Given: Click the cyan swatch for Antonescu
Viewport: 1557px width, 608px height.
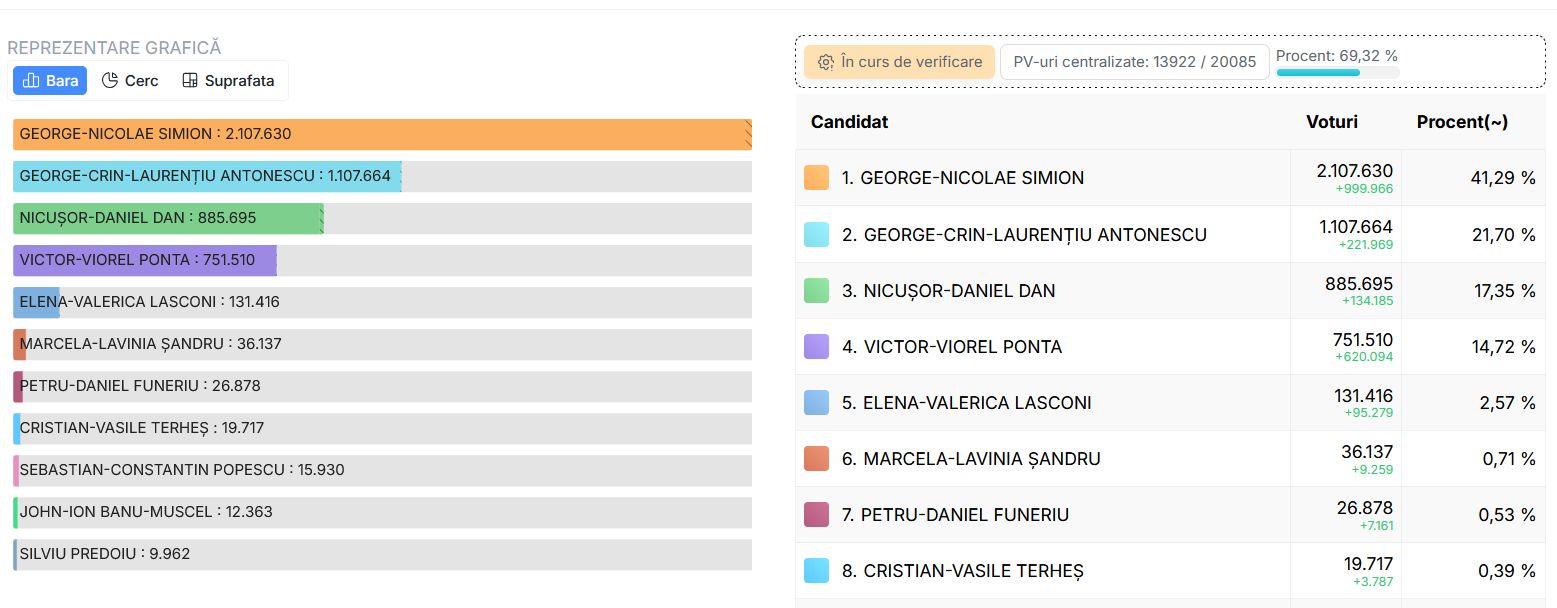Looking at the screenshot, I should point(817,234).
